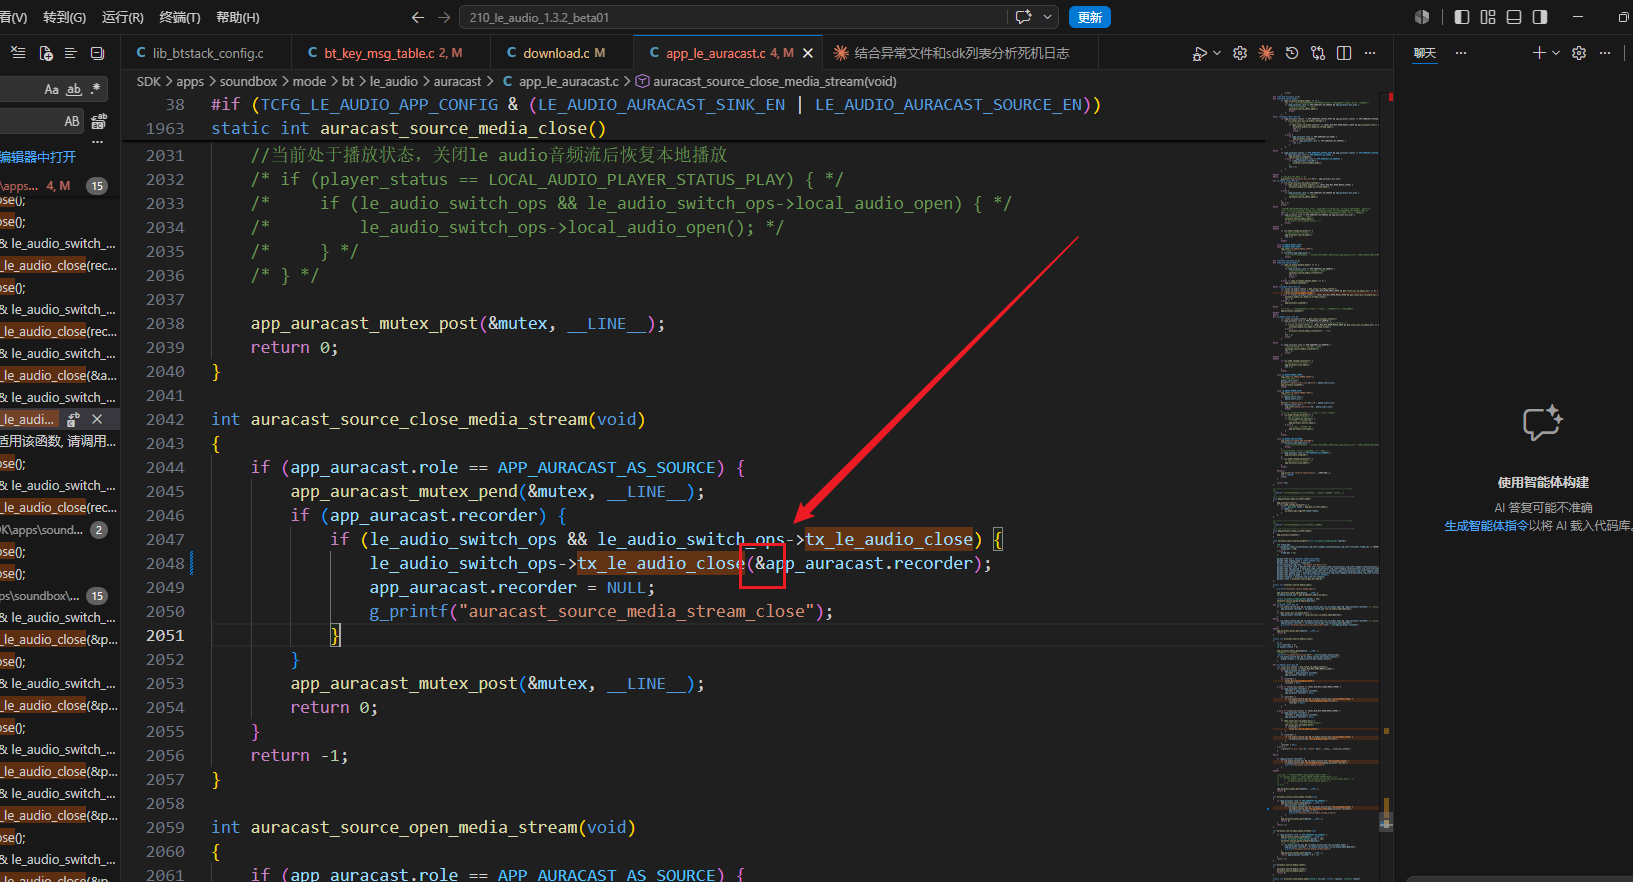This screenshot has height=882, width=1633.
Task: Click the 'auracast' breadcrumb folder segment
Action: (457, 81)
